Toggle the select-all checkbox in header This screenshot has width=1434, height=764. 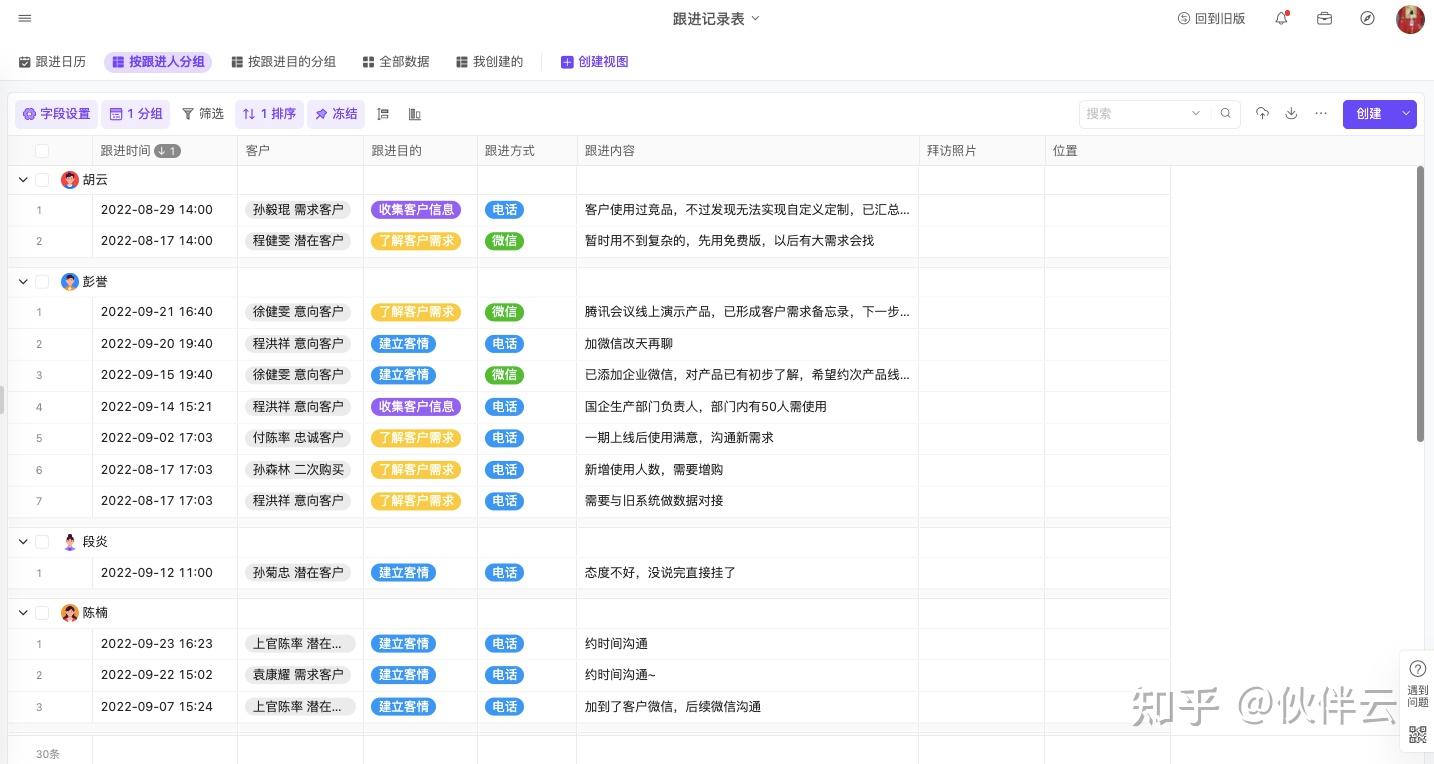click(x=42, y=151)
